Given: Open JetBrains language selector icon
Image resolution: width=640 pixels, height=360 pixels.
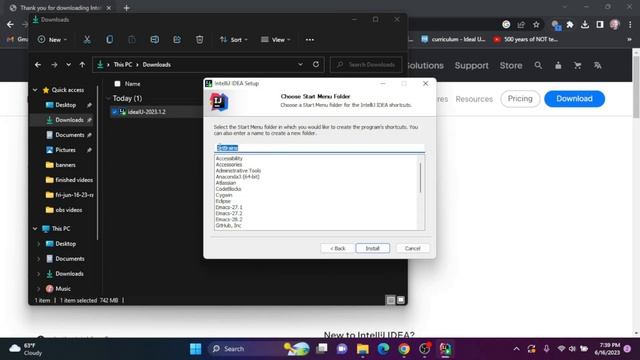Looking at the screenshot, I should [x=598, y=65].
